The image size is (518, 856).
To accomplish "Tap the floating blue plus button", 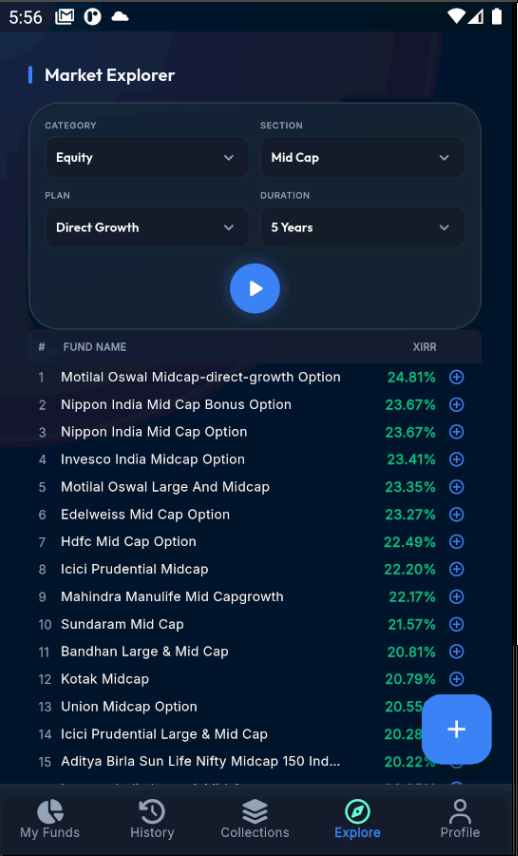I will click(457, 729).
